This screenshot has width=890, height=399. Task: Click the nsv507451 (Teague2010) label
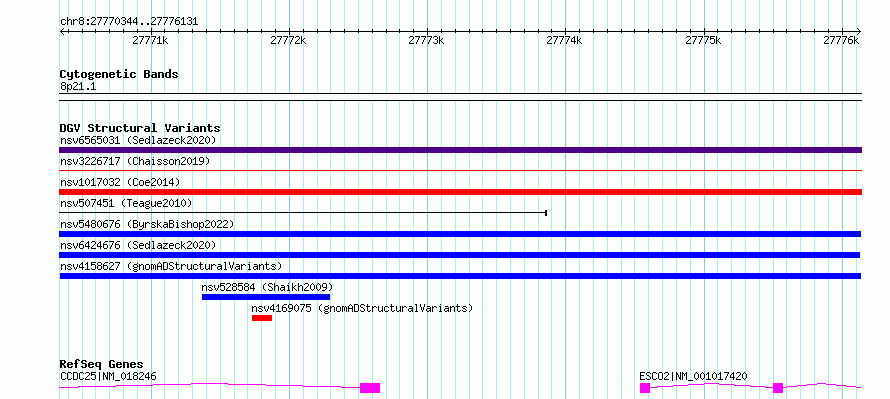tap(126, 203)
